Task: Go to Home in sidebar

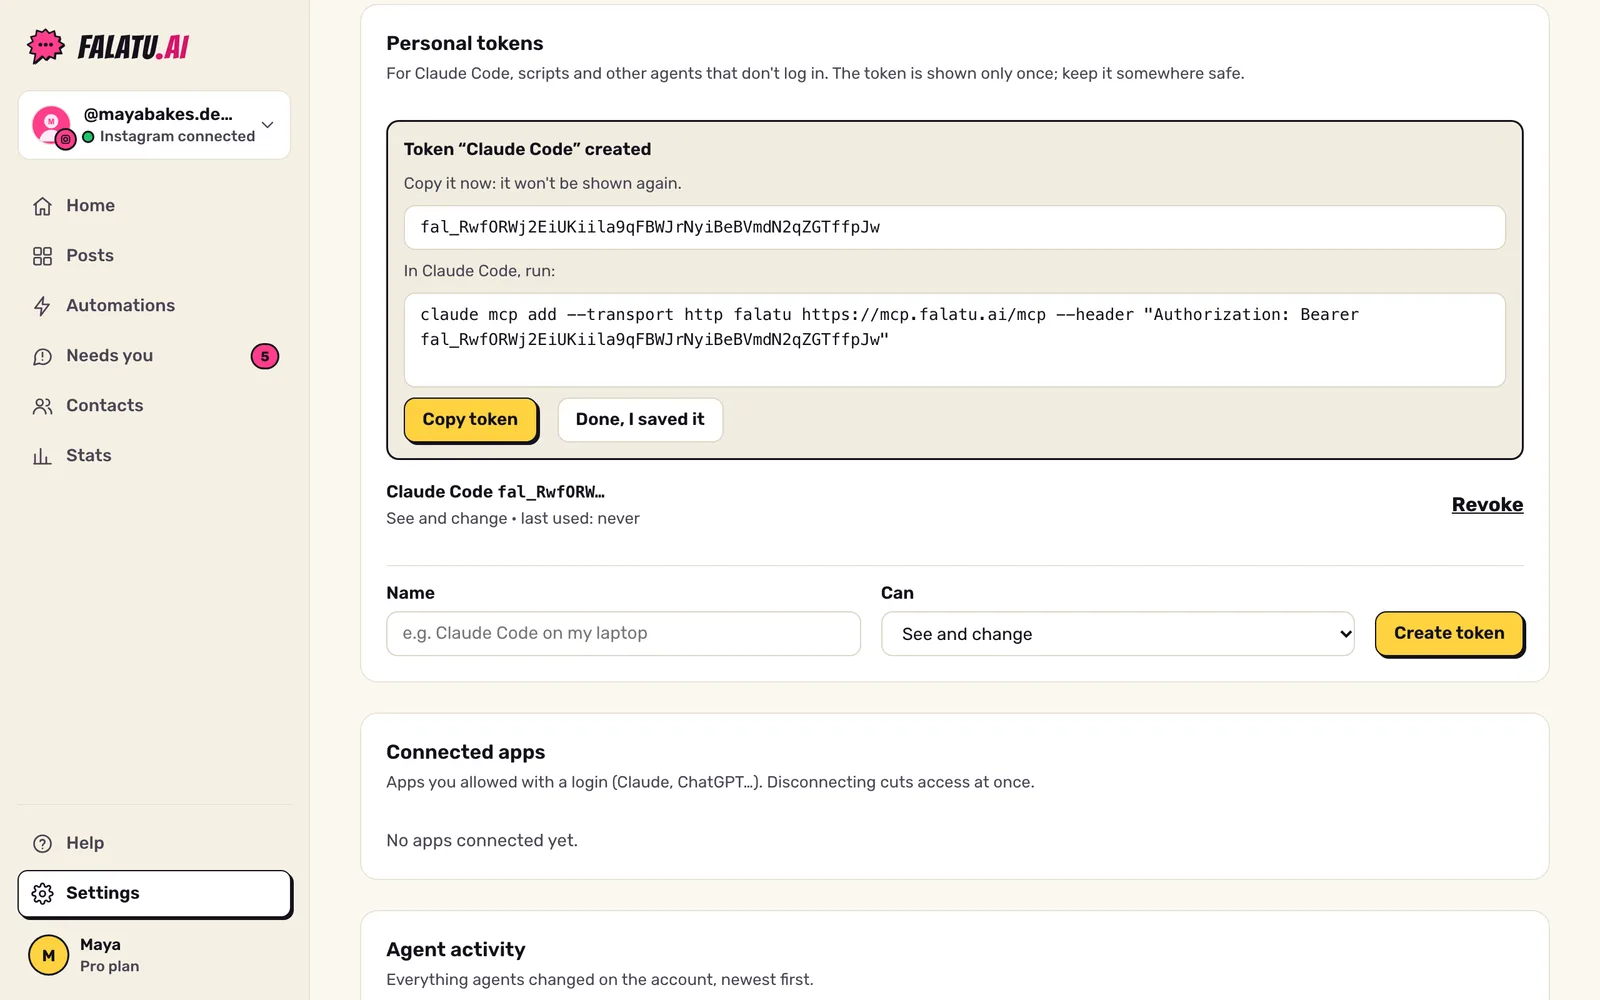Action: [155, 206]
